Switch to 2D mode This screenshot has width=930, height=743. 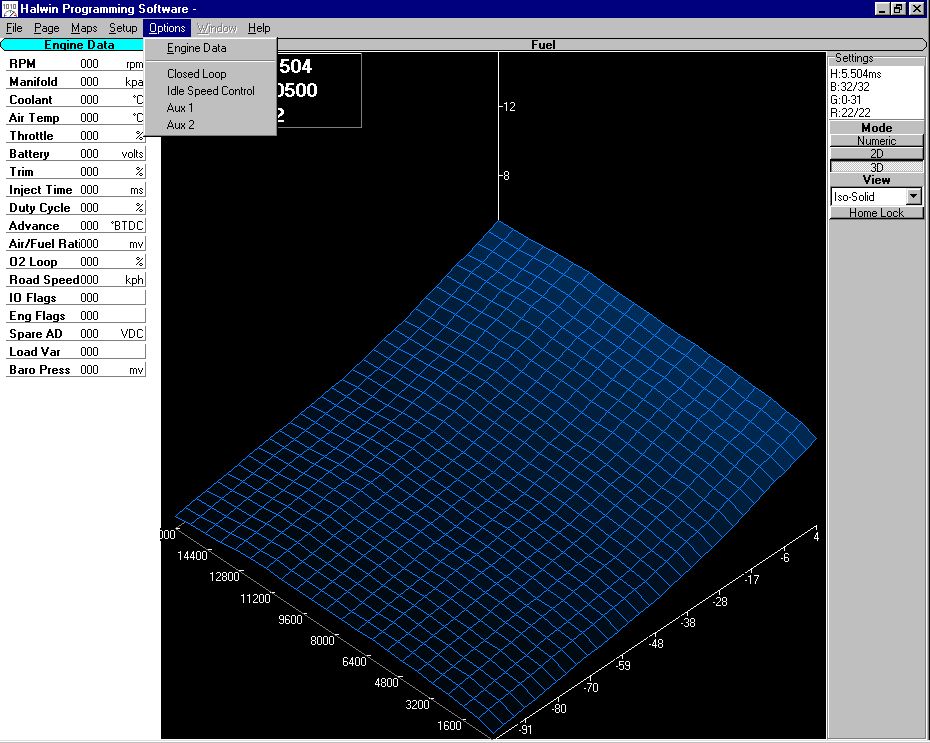[x=876, y=154]
